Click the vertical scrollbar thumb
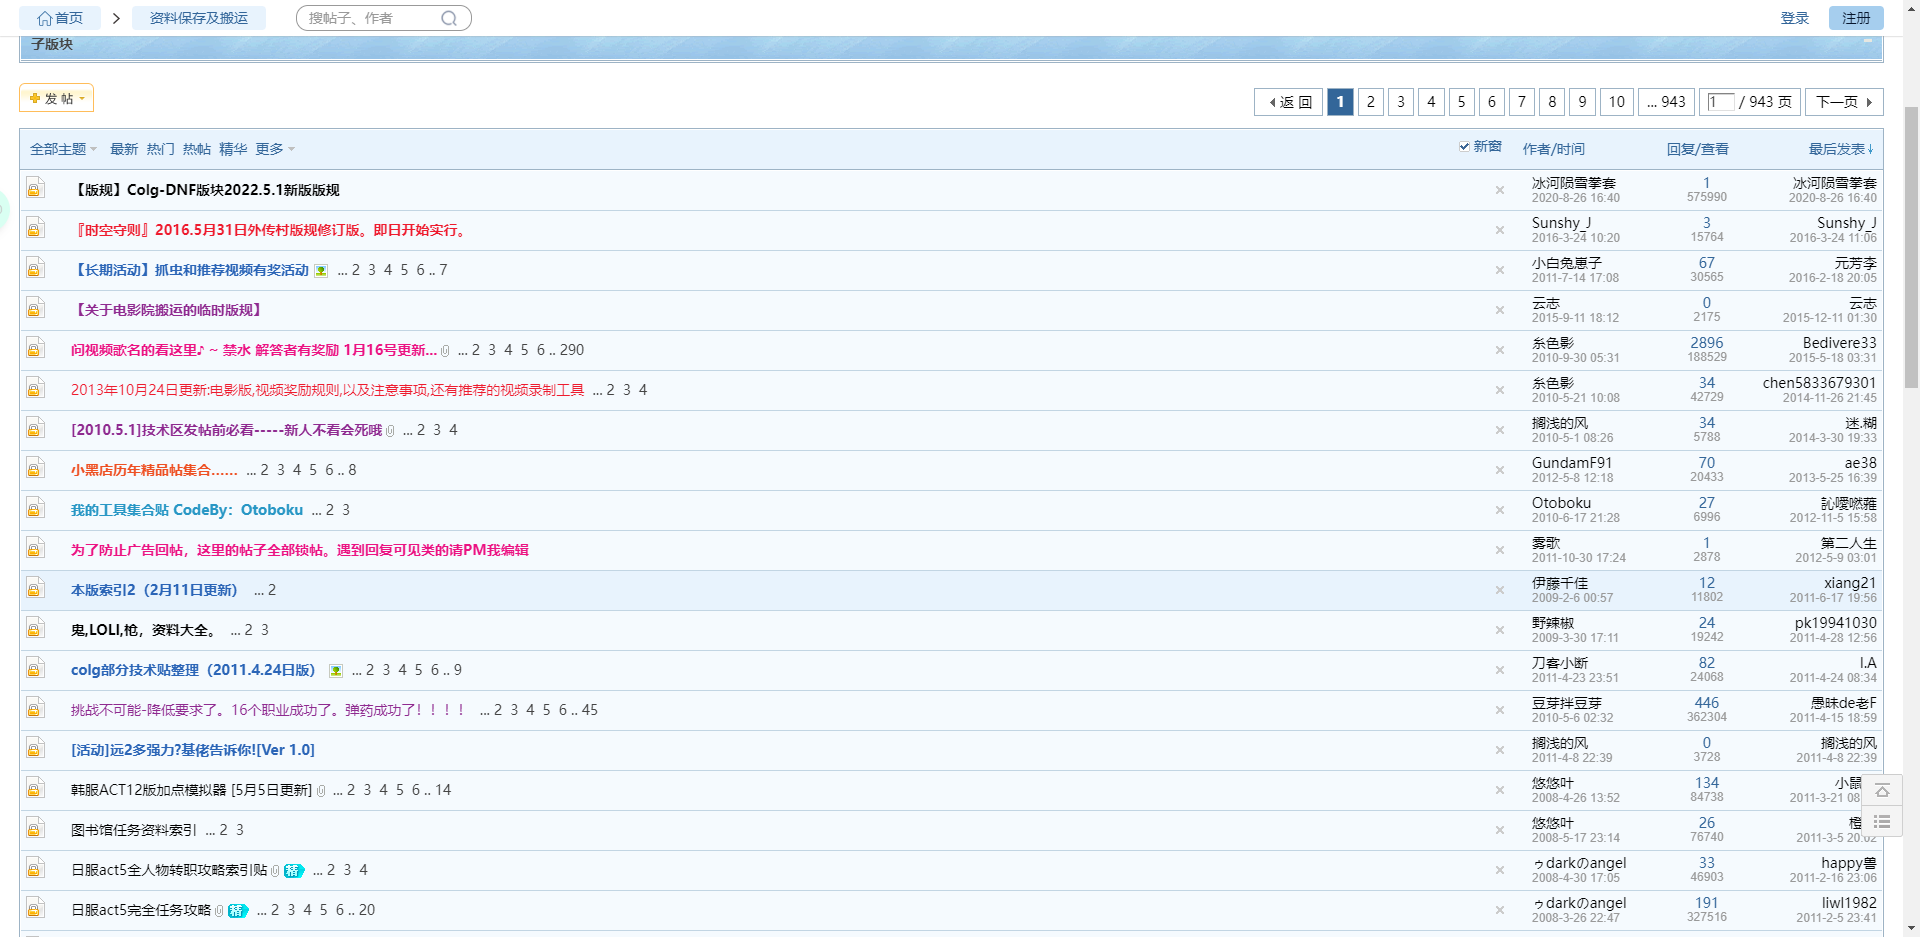Image resolution: width=1920 pixels, height=937 pixels. pyautogui.click(x=1911, y=246)
